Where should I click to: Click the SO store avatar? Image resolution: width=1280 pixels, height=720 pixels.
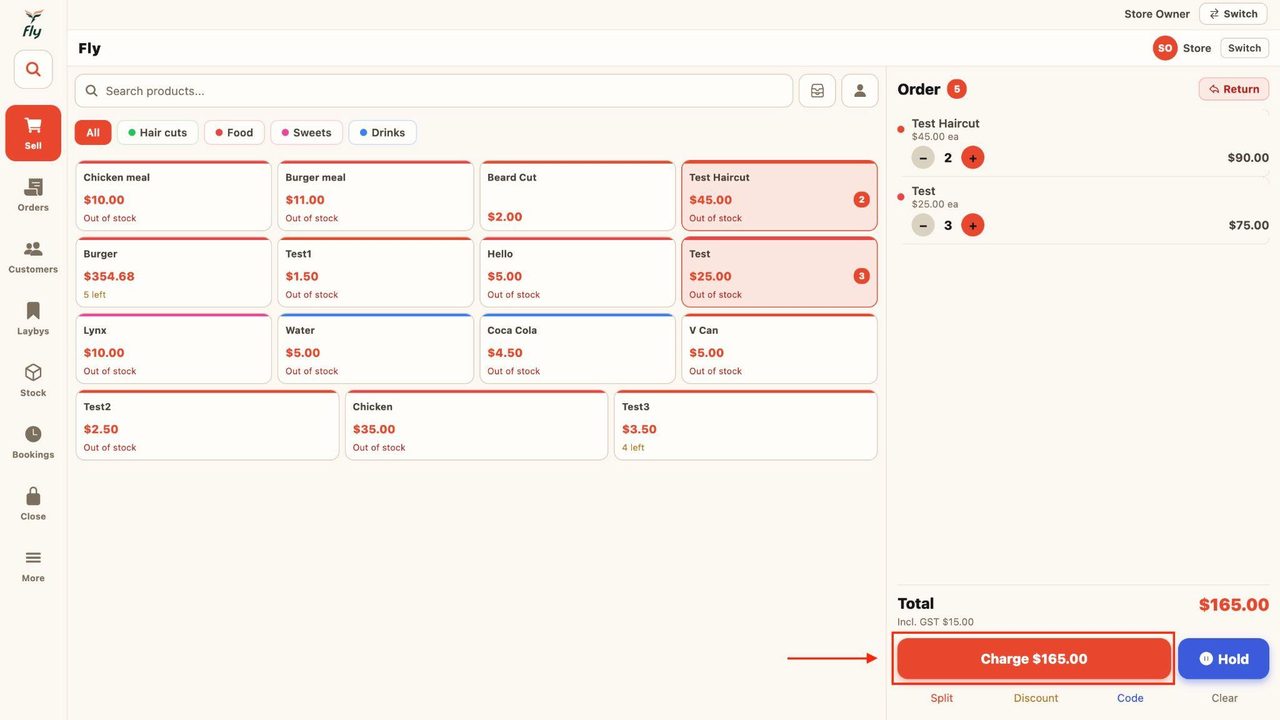pyautogui.click(x=1165, y=48)
